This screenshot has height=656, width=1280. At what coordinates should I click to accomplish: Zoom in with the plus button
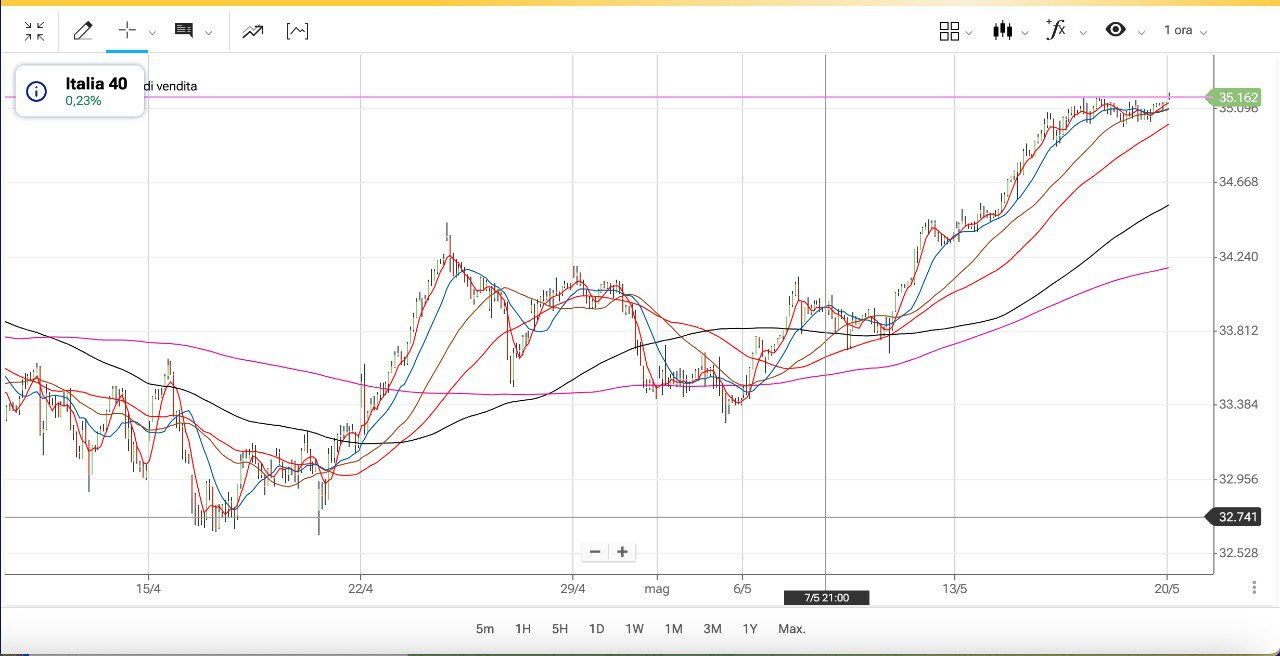click(622, 552)
